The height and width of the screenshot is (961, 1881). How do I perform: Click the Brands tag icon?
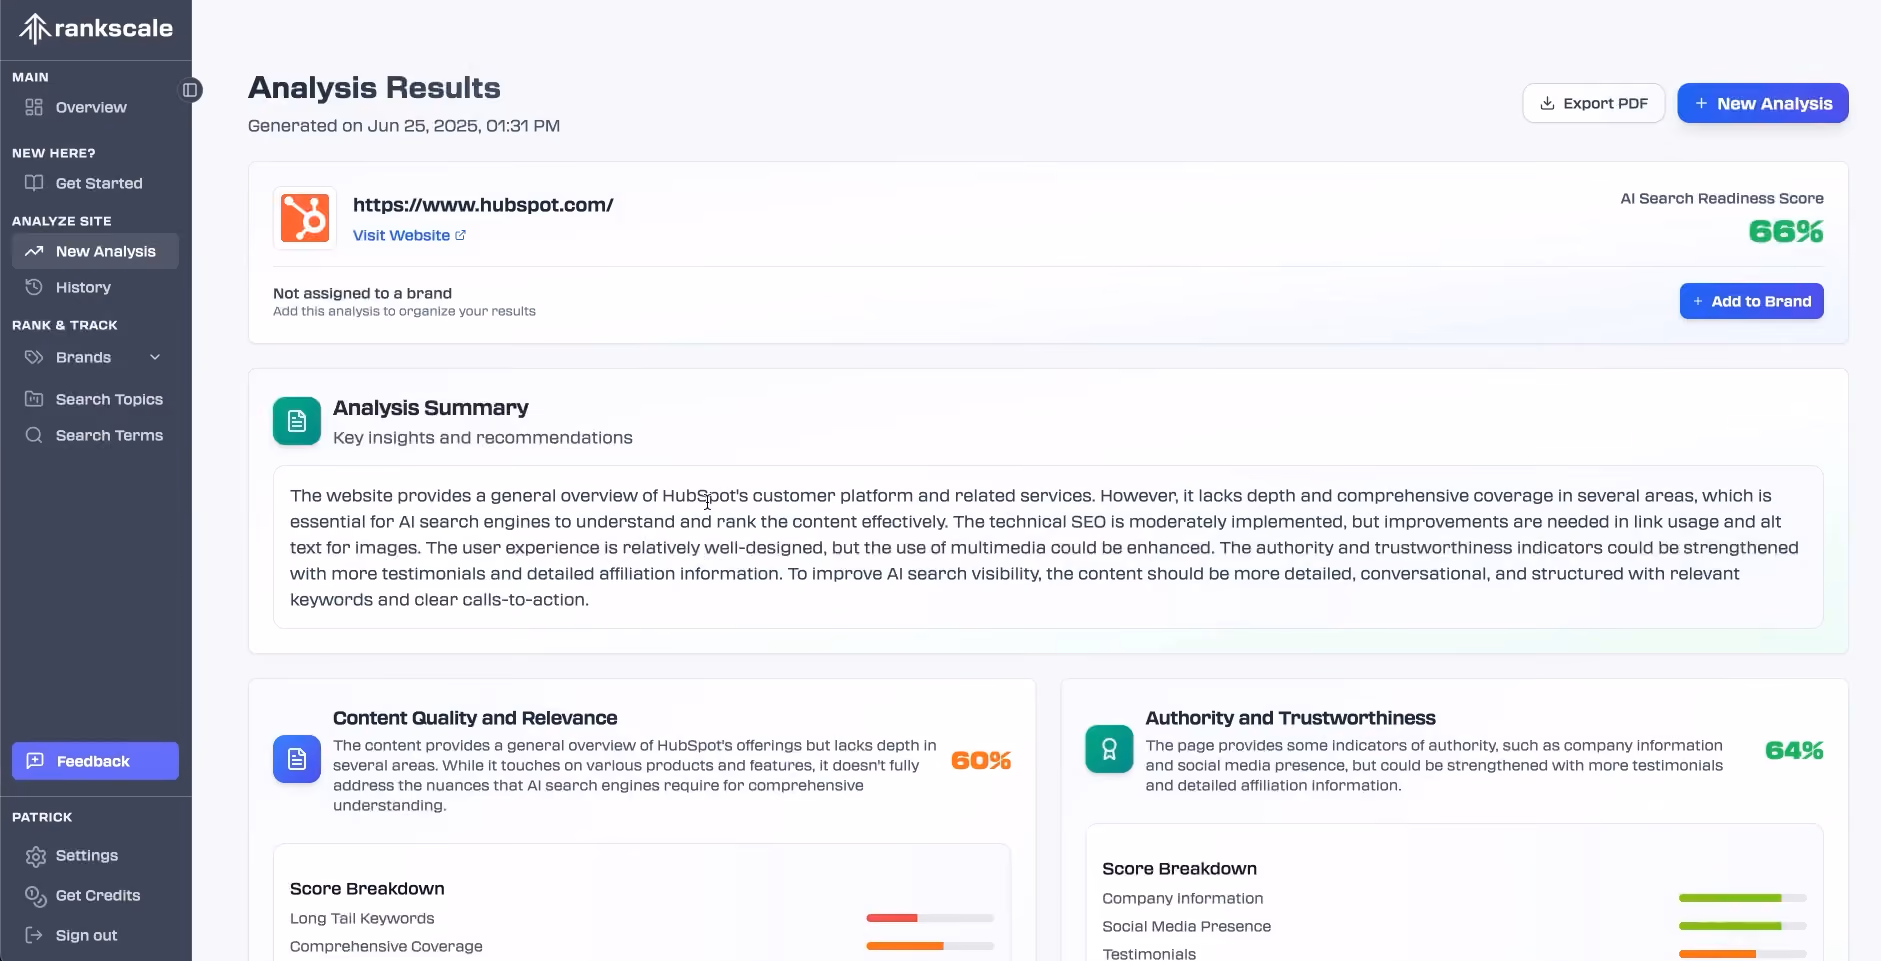[x=34, y=357]
